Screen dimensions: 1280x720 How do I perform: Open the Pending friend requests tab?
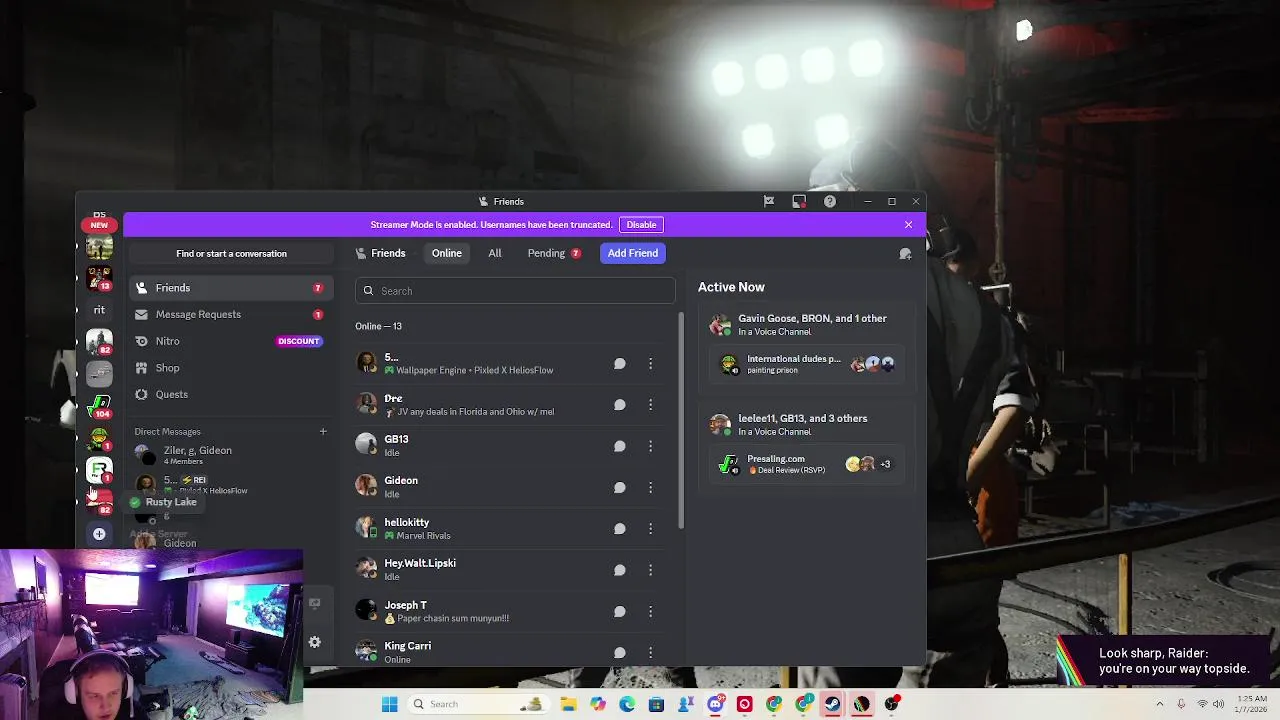tap(554, 253)
